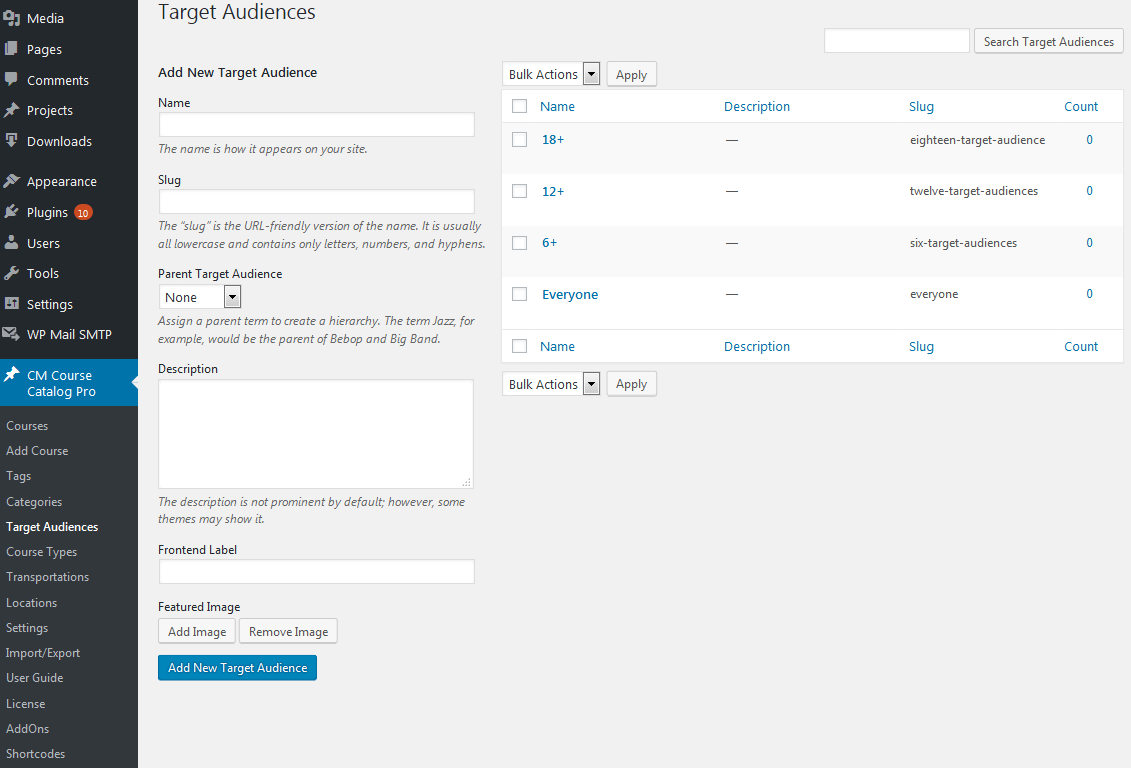
Task: Click into the Frontend Label field
Action: 316,571
